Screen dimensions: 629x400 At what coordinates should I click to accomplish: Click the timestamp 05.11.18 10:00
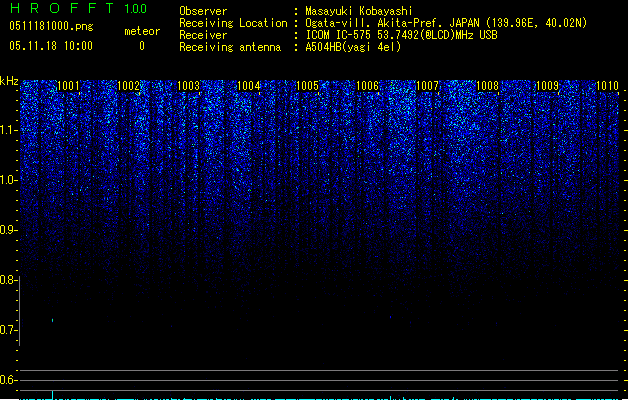[51, 46]
